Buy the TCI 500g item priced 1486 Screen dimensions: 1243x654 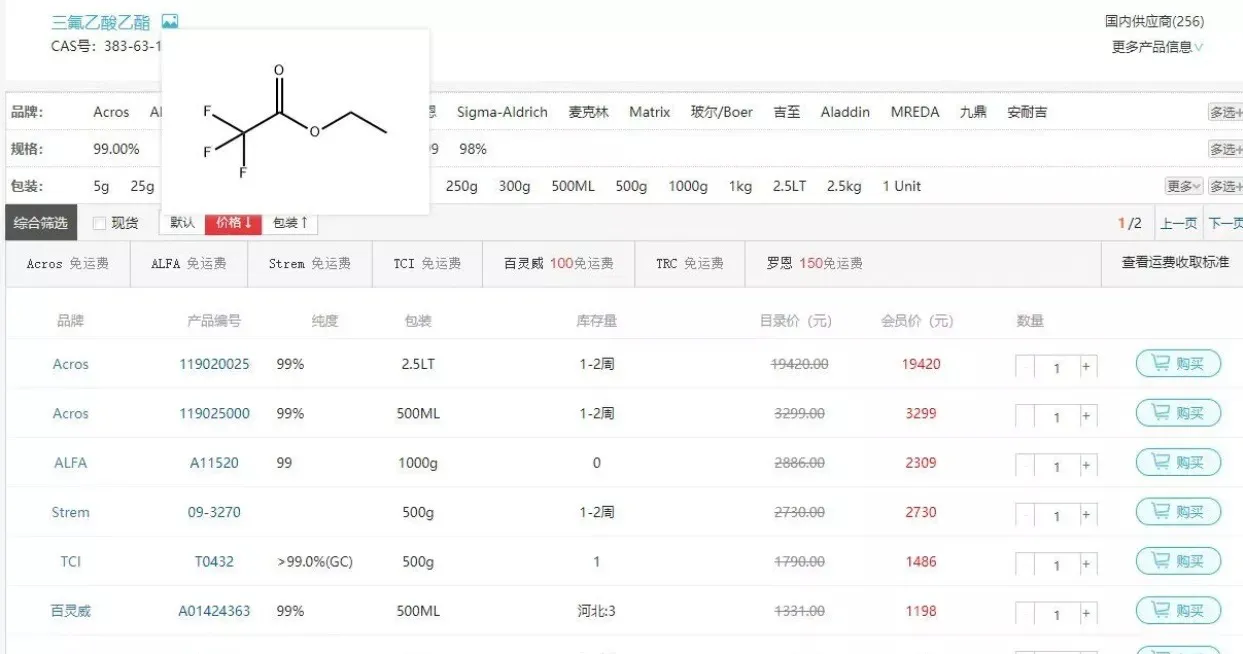tap(1178, 561)
